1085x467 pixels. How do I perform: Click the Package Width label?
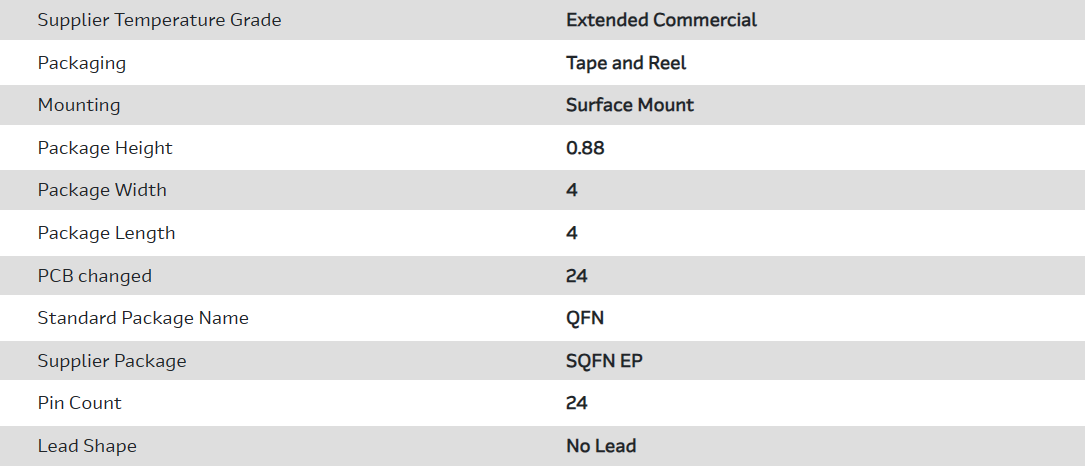pyautogui.click(x=102, y=190)
